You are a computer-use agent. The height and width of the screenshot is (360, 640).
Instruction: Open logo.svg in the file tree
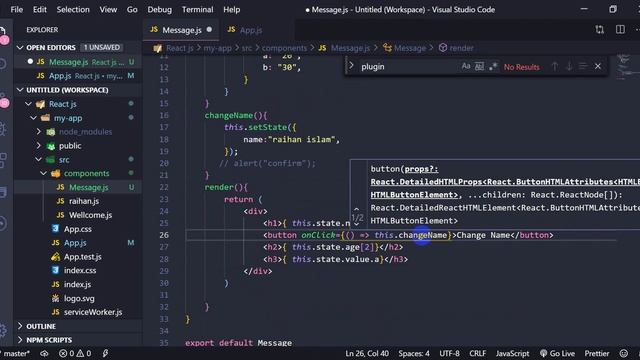(79, 298)
